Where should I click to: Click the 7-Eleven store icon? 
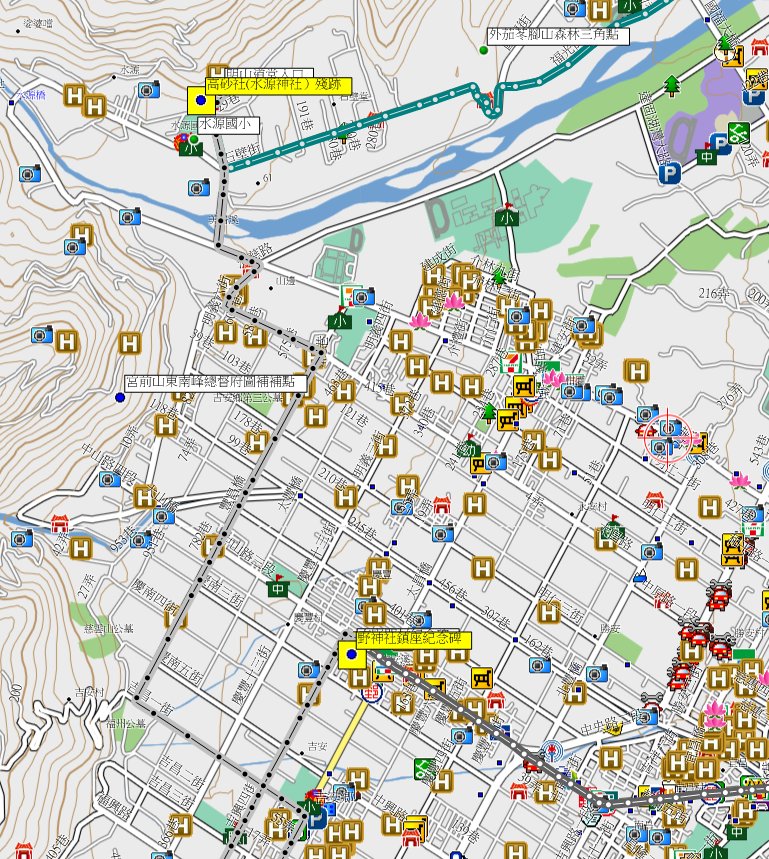coord(509,361)
